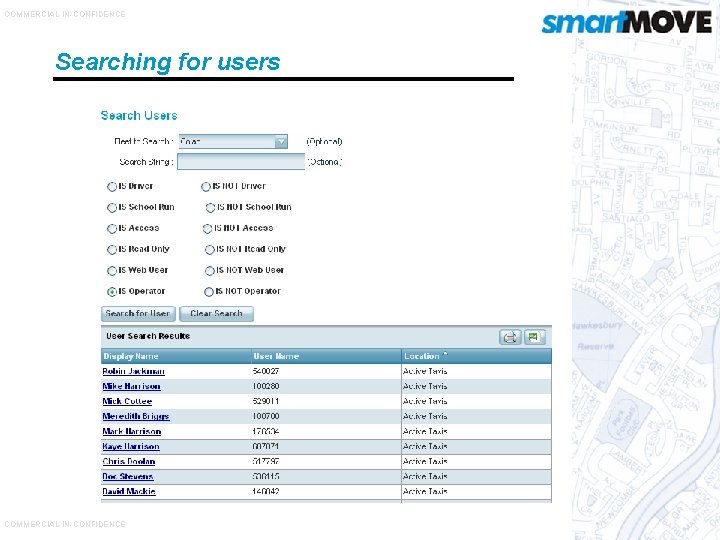Open Mick Cottee user link

[127, 401]
